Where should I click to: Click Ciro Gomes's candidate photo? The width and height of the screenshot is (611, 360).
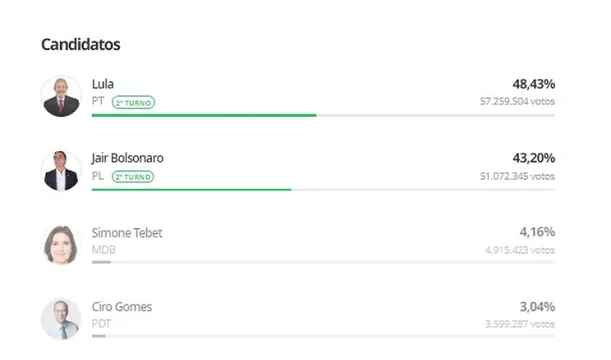coord(61,319)
